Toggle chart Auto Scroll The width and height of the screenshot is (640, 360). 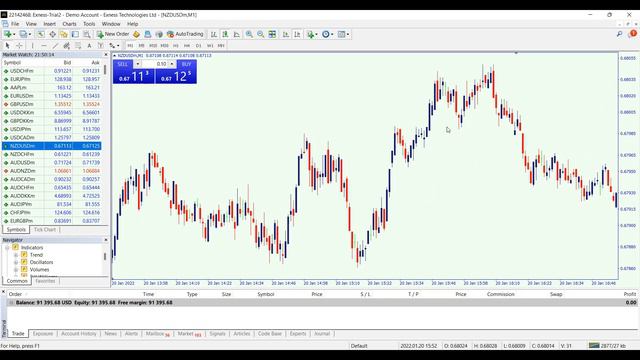pos(286,34)
